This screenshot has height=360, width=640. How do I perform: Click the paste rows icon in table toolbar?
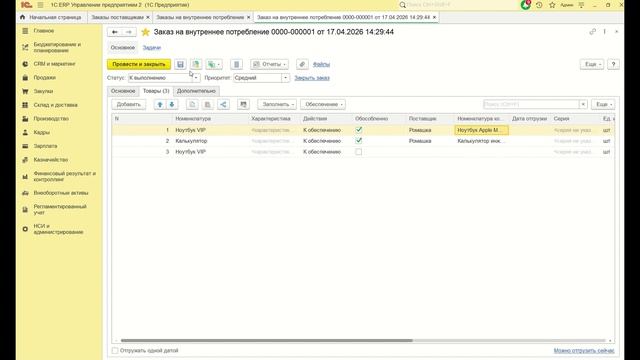[x=207, y=104]
